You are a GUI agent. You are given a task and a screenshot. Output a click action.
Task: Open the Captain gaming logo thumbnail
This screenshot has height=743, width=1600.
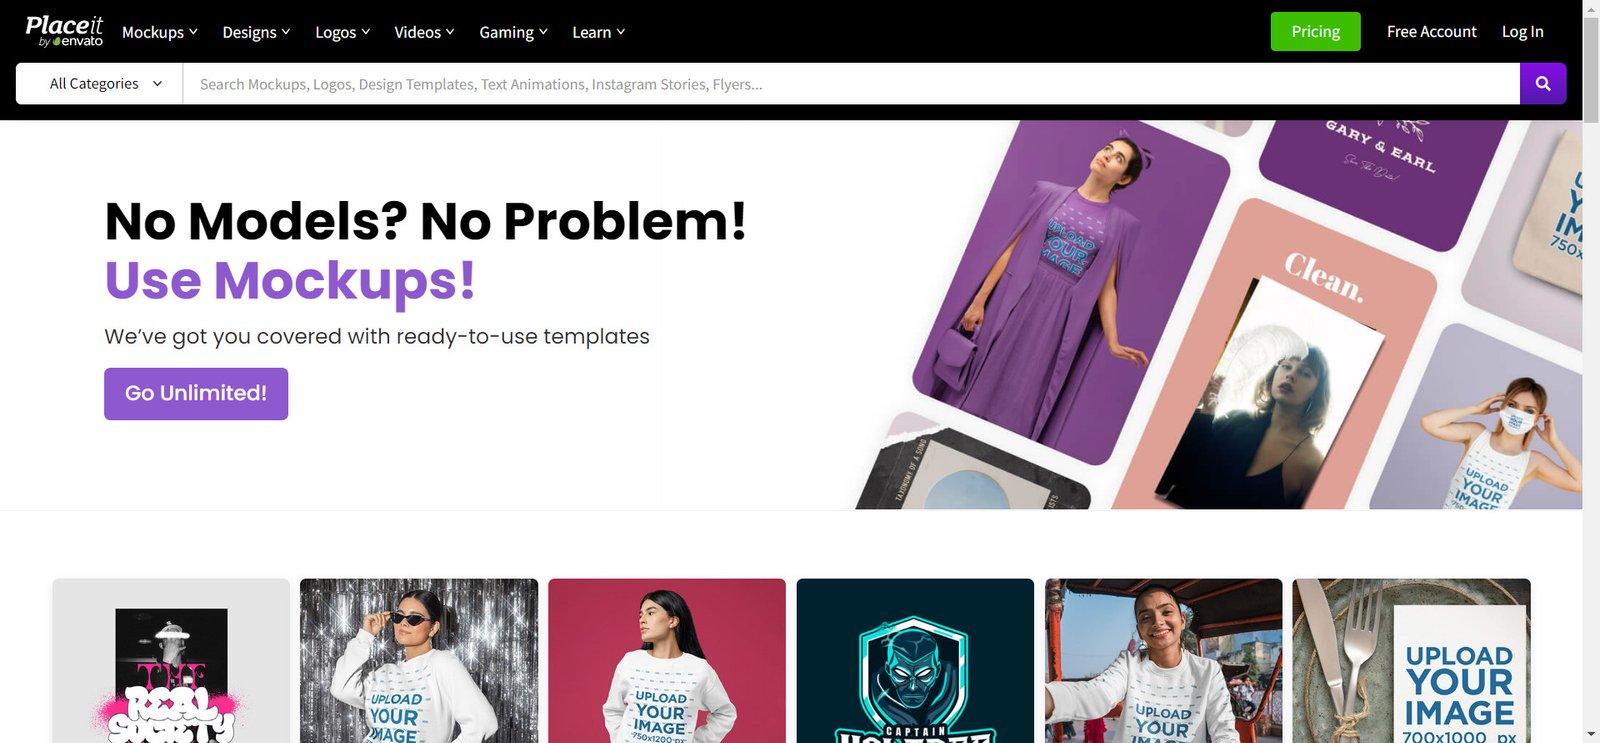915,661
